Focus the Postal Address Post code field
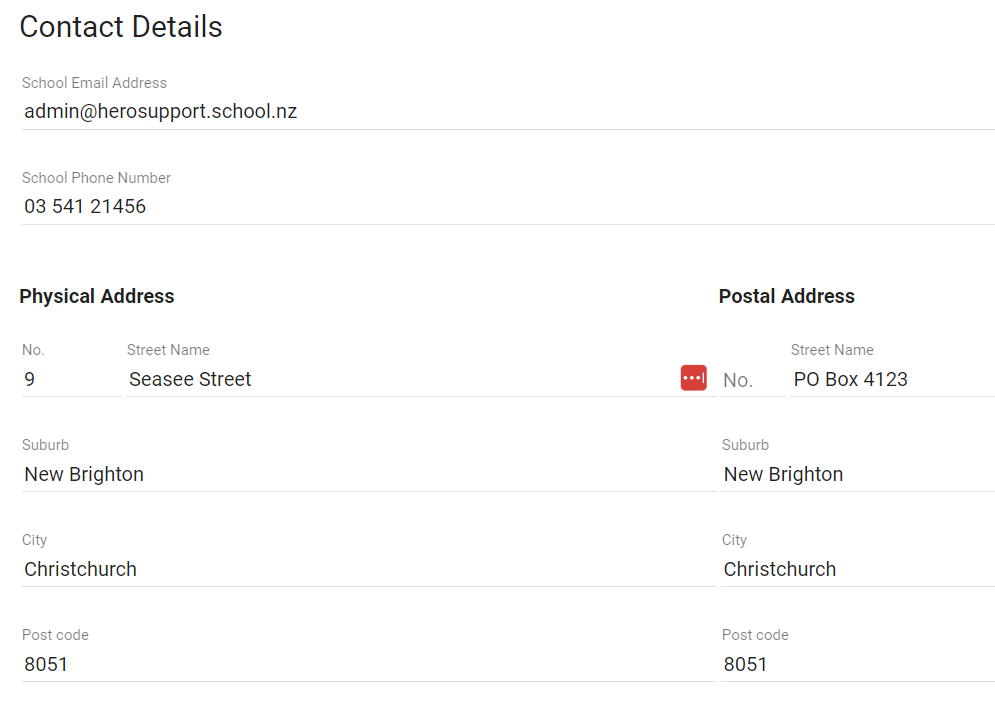Viewport: 995px width, 705px height. (857, 665)
